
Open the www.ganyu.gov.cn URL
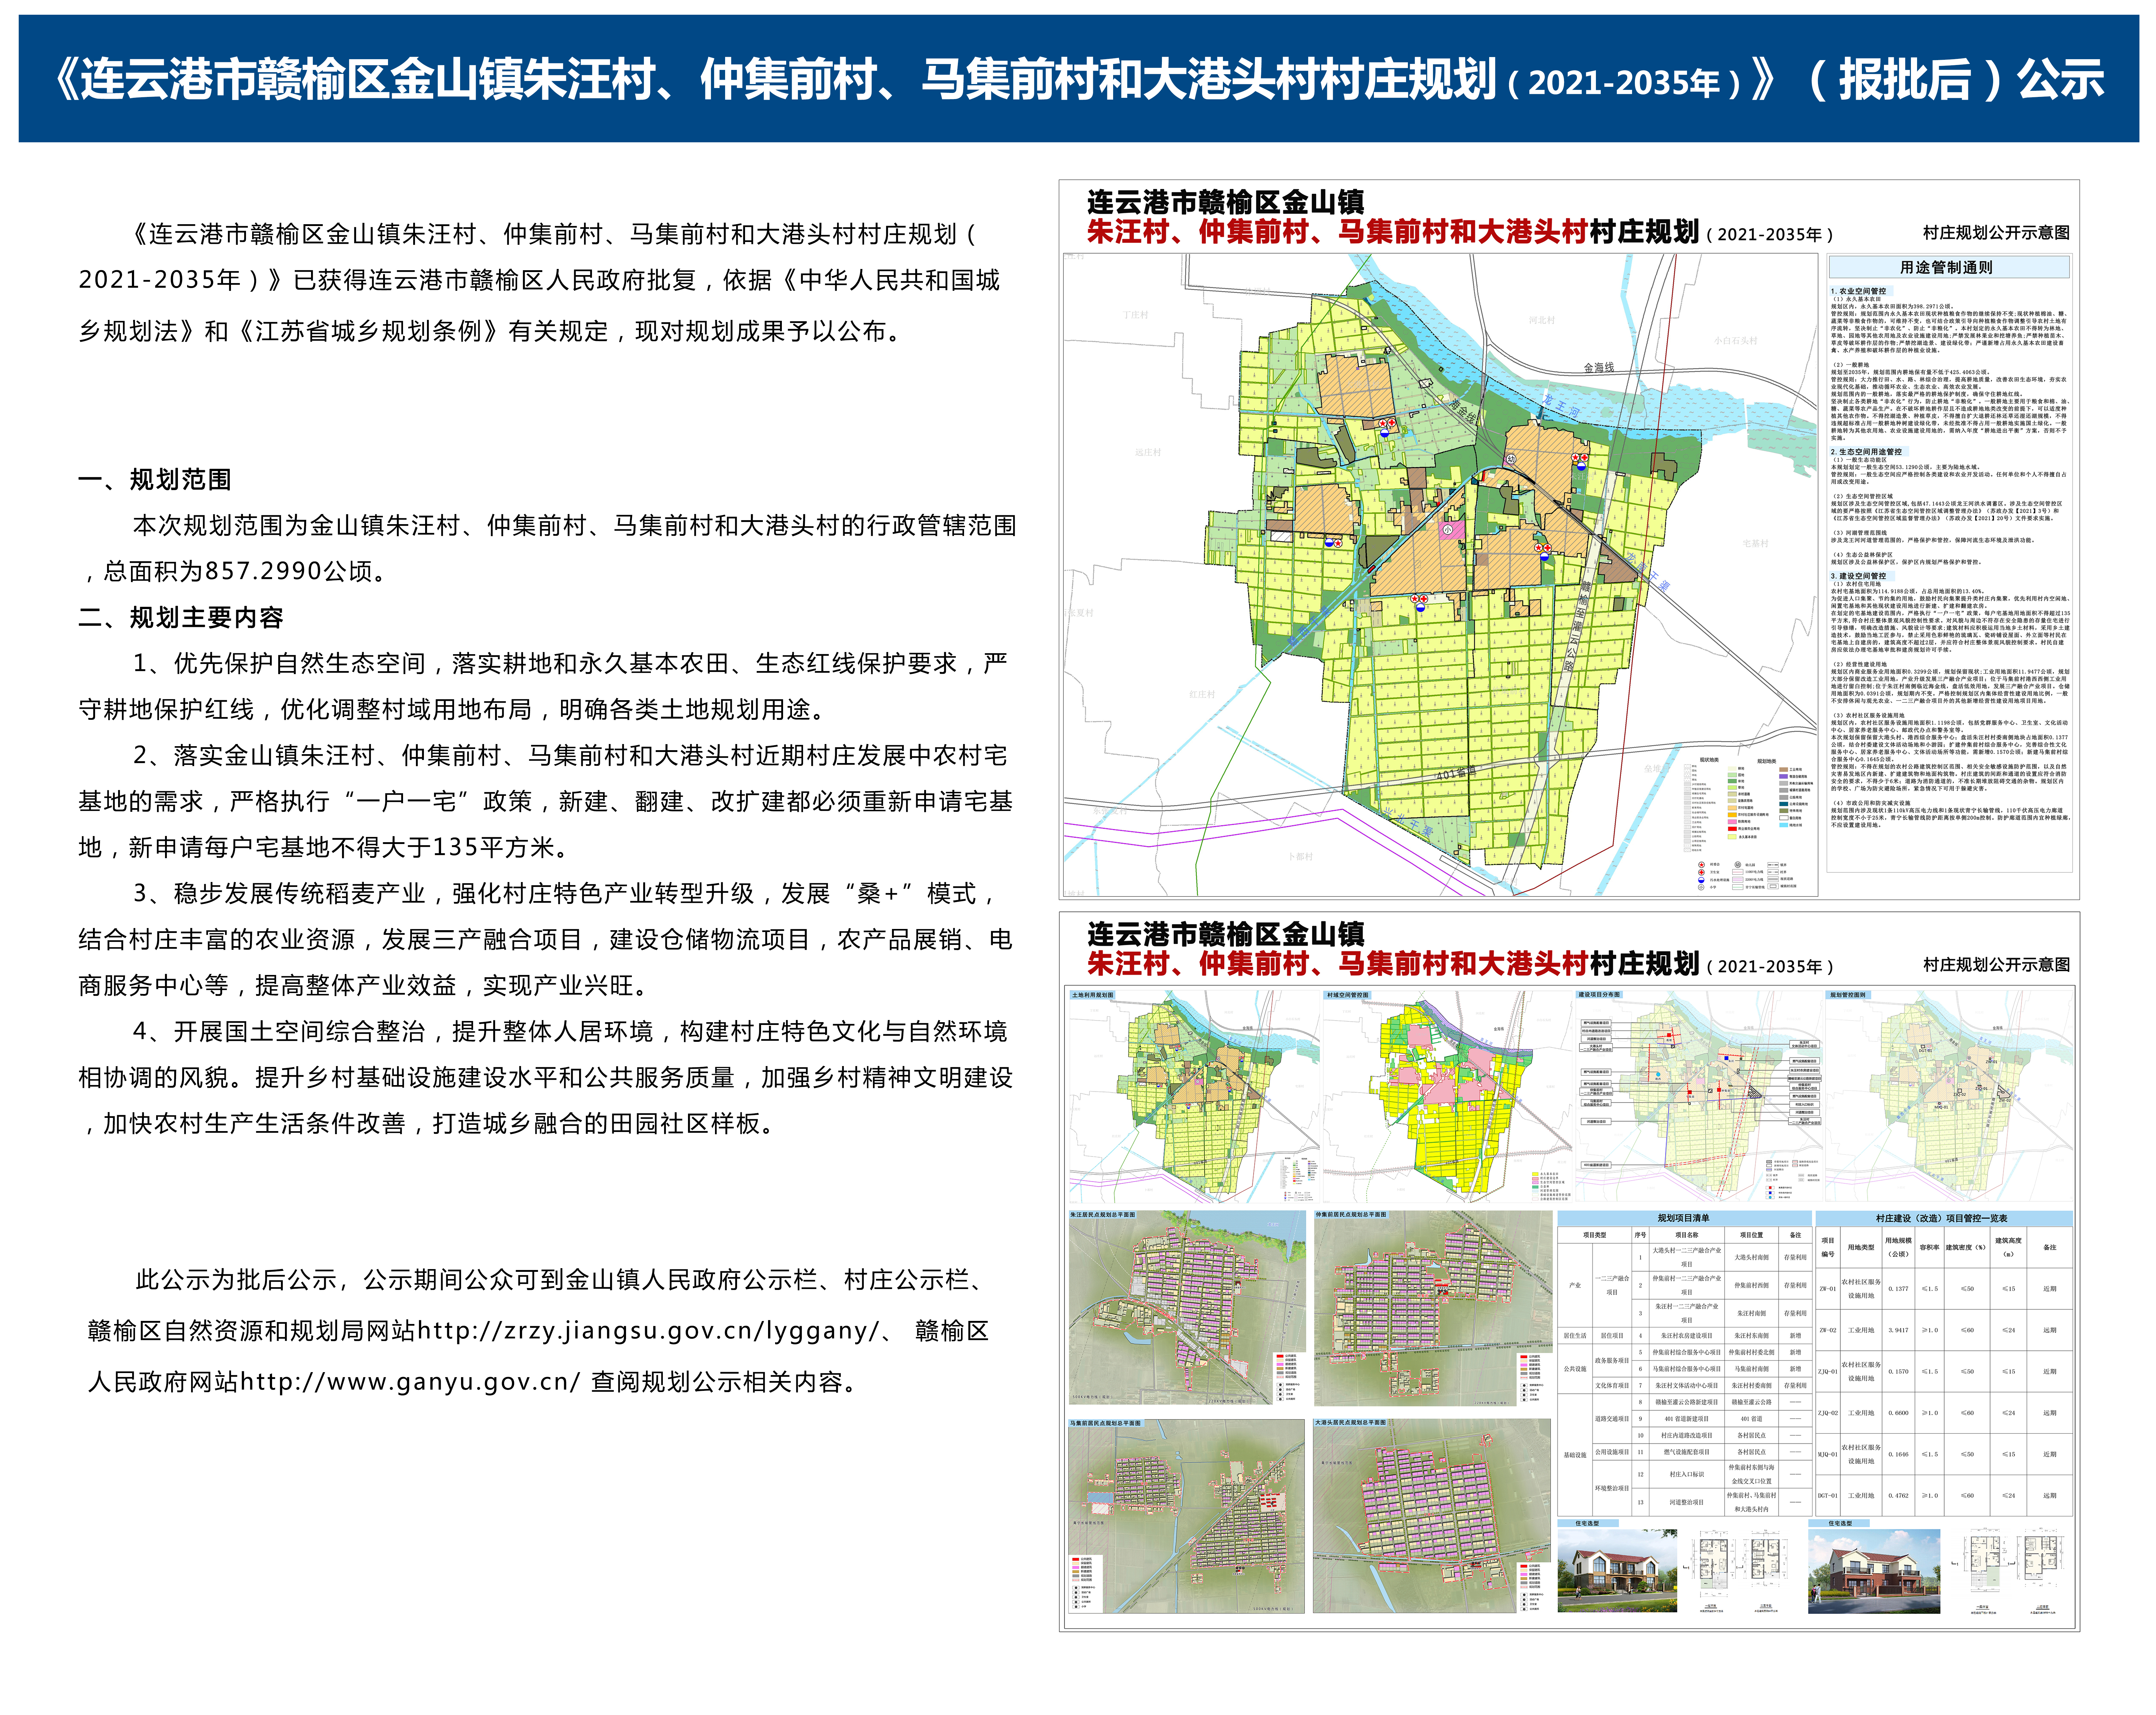[x=410, y=1382]
